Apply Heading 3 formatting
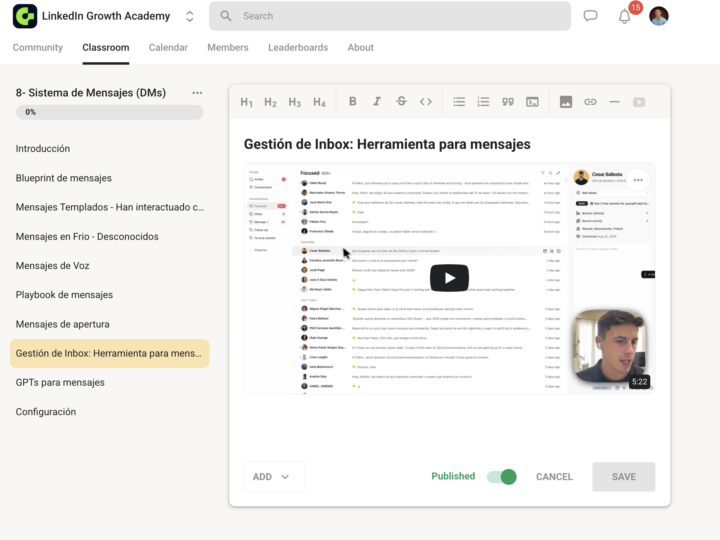The height and width of the screenshot is (540, 720). [295, 102]
